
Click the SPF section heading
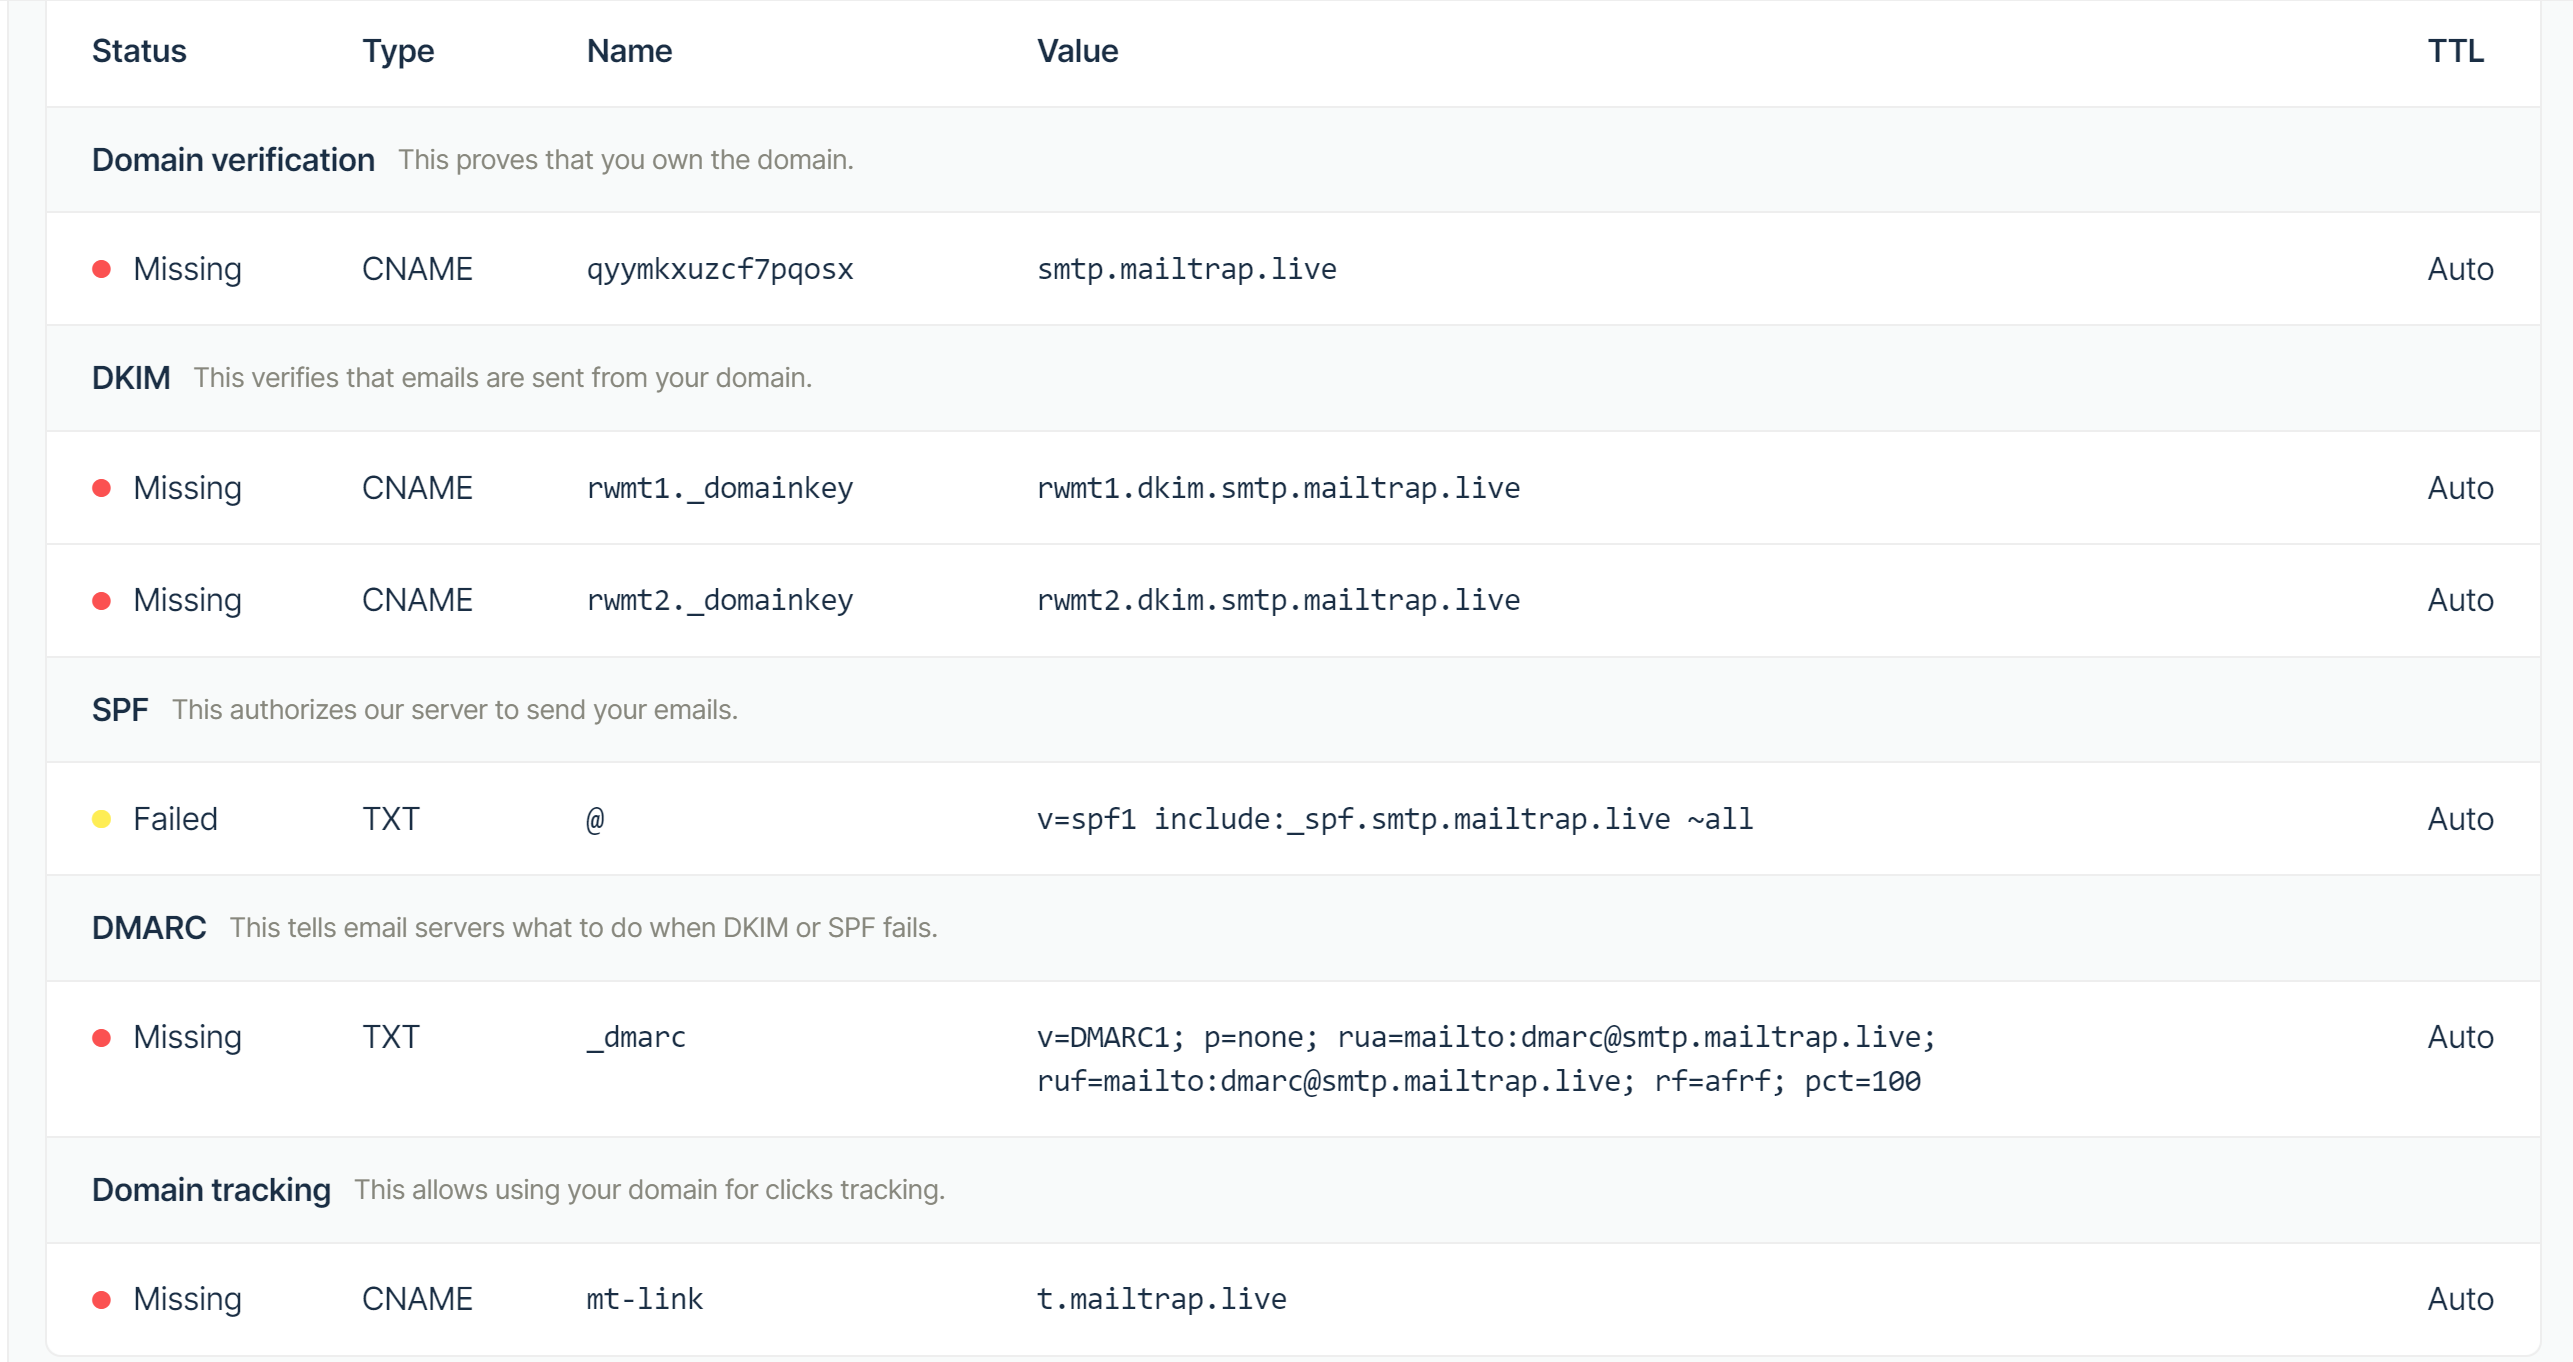point(120,710)
